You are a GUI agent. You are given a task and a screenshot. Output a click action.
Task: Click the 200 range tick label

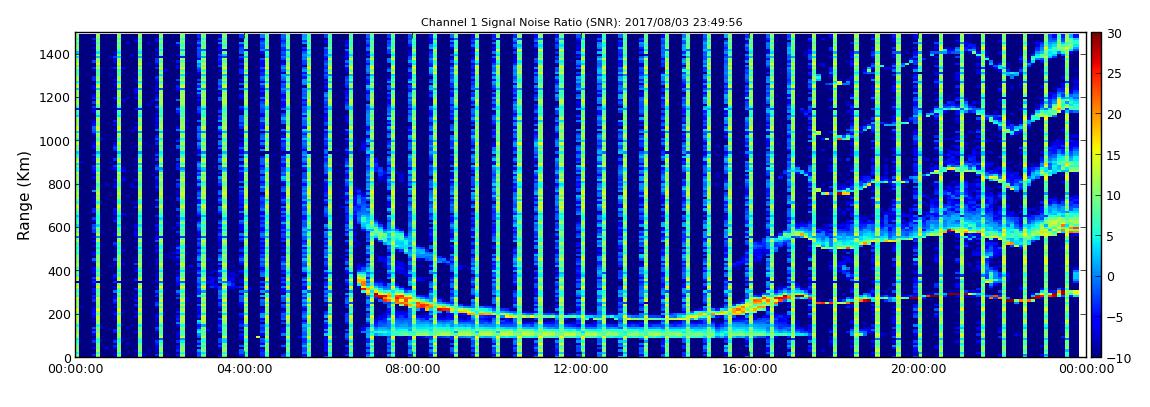pos(59,315)
